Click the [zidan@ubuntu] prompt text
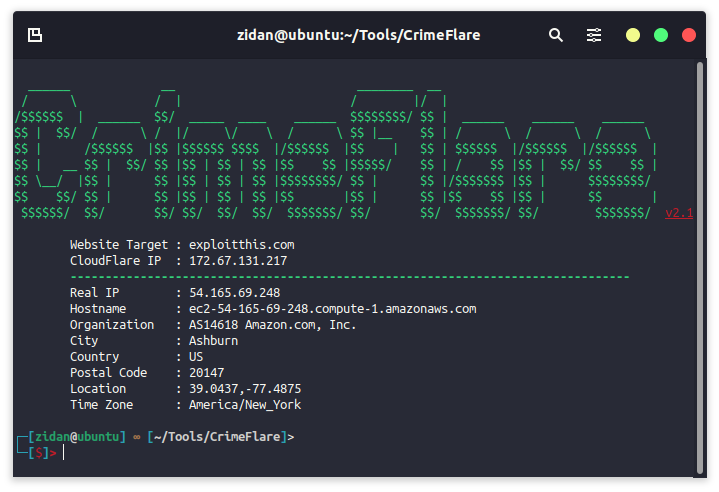Screen dimensions: 719x492 coord(77,437)
